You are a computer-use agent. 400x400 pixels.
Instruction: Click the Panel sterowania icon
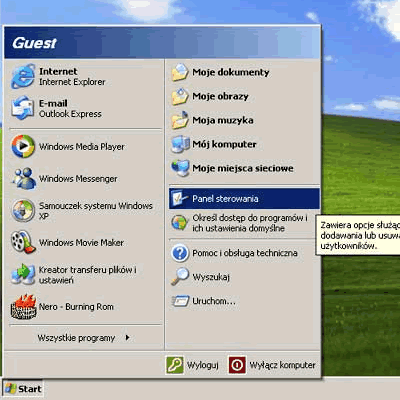(180, 199)
